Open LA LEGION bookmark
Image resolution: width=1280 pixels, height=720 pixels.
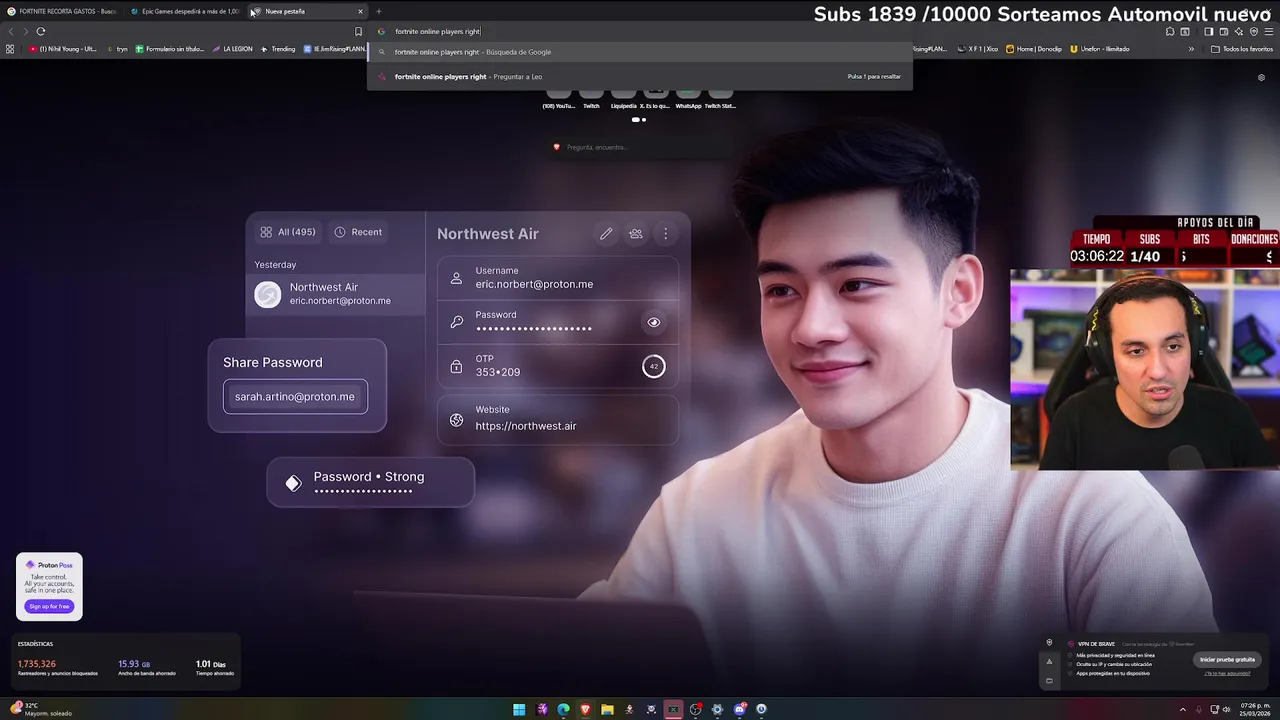[232, 48]
